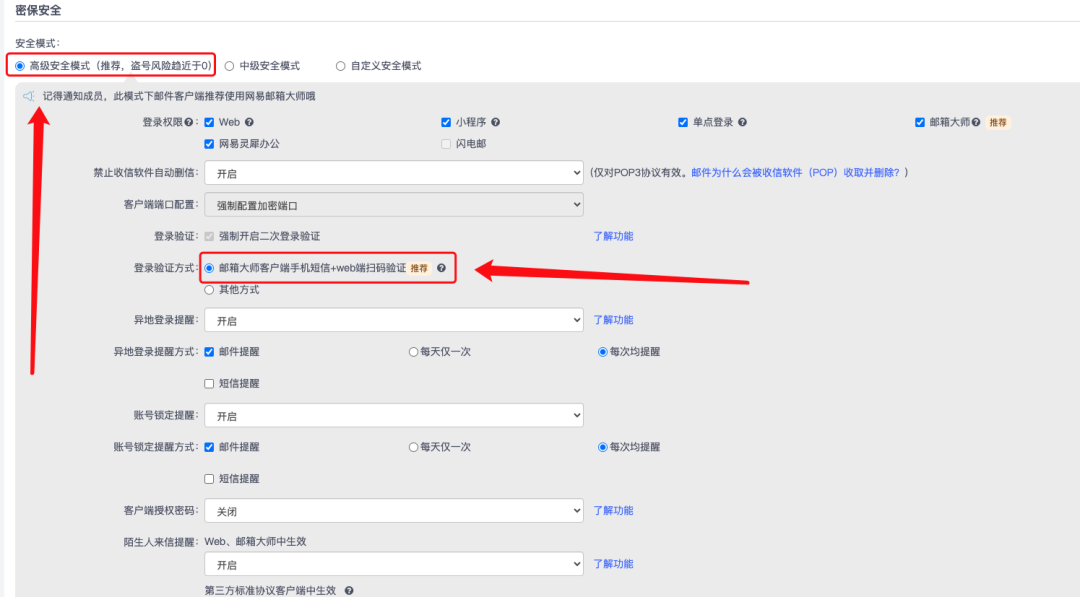
Task: Click the help icon beside 小程序
Action: click(x=496, y=122)
